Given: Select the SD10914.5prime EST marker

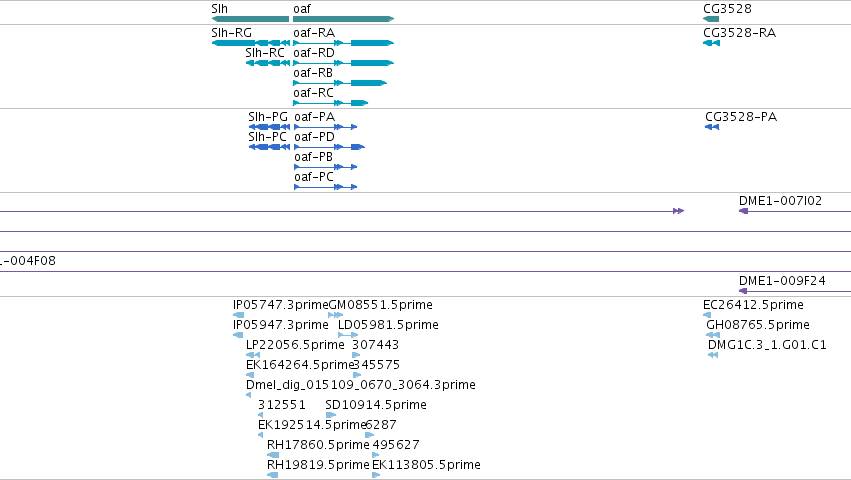Looking at the screenshot, I should pos(331,415).
